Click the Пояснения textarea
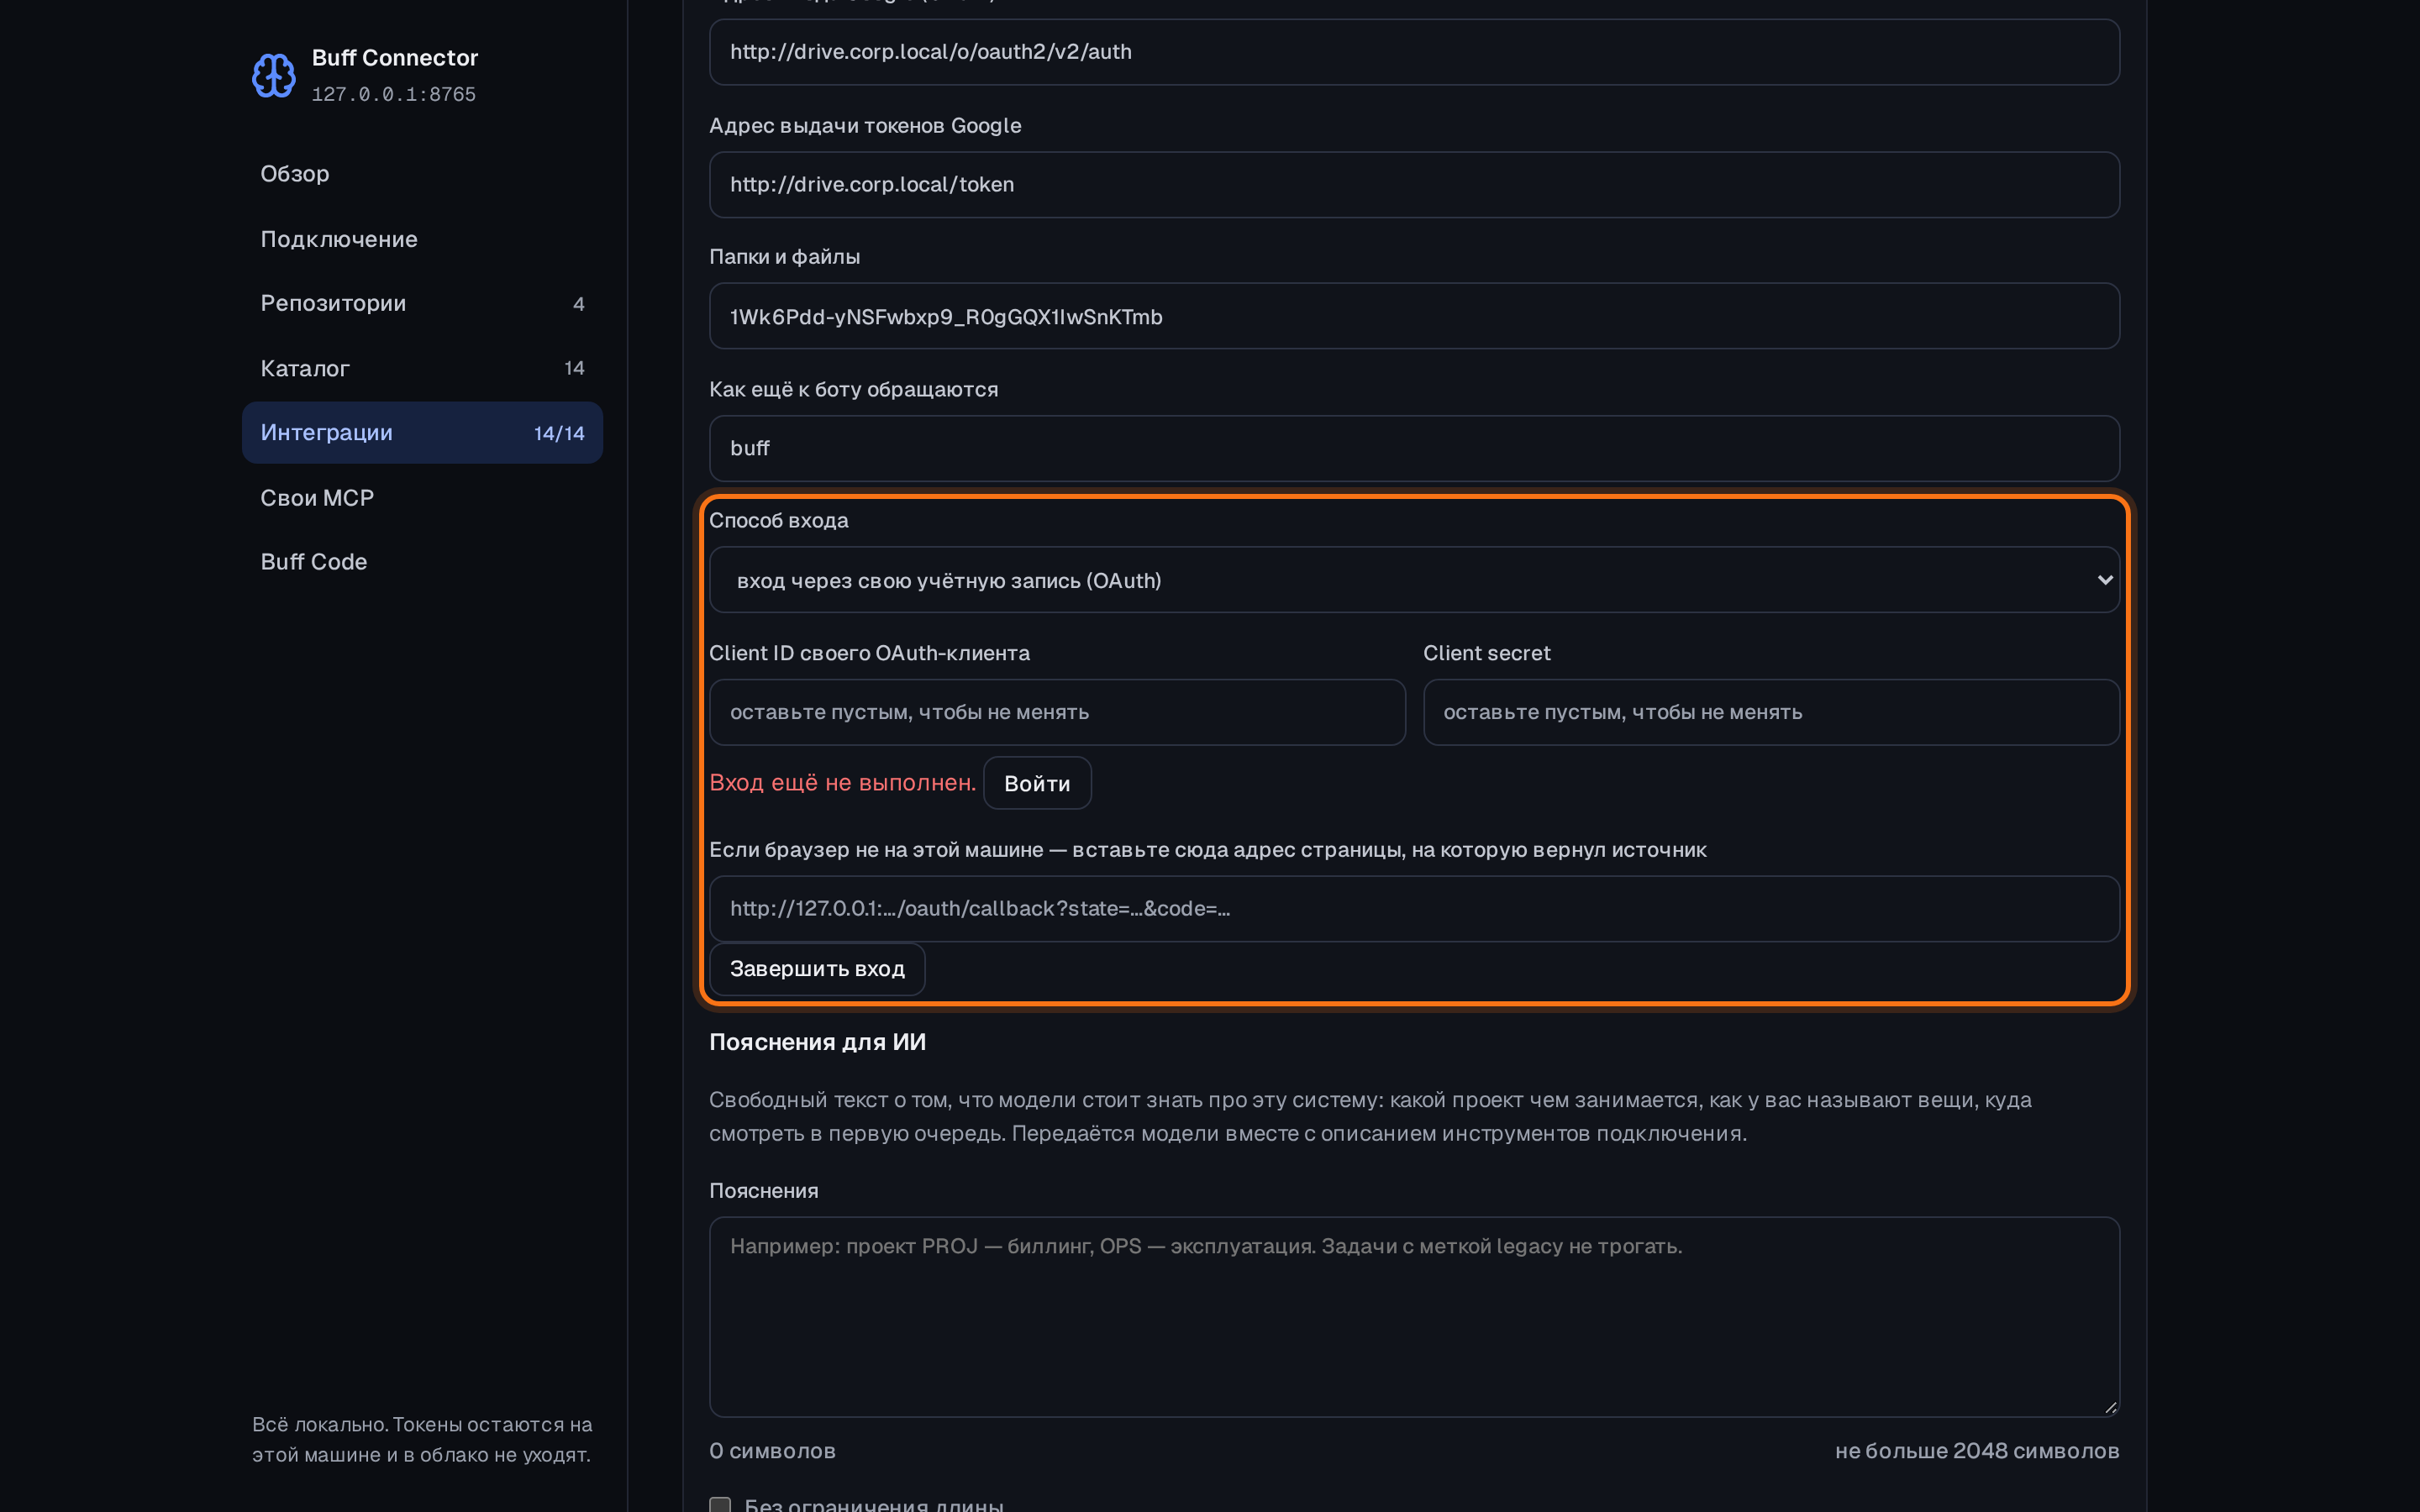Screen dimensions: 2420x1512 (1414, 1317)
